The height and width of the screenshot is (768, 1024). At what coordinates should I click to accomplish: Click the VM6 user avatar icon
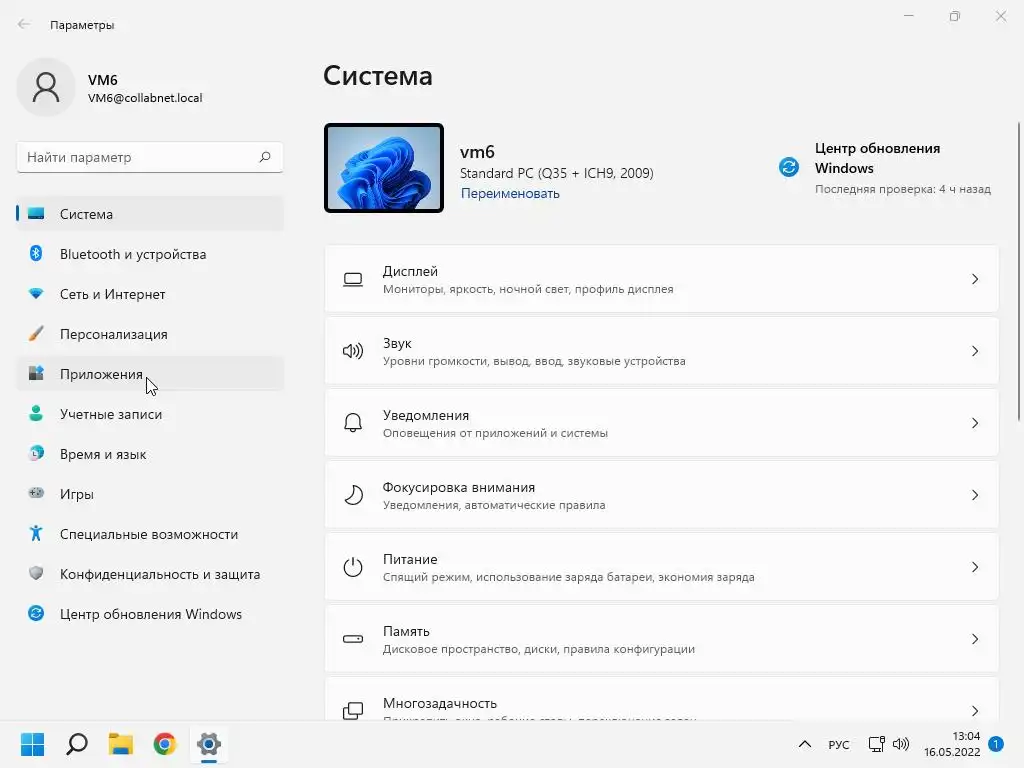(46, 87)
